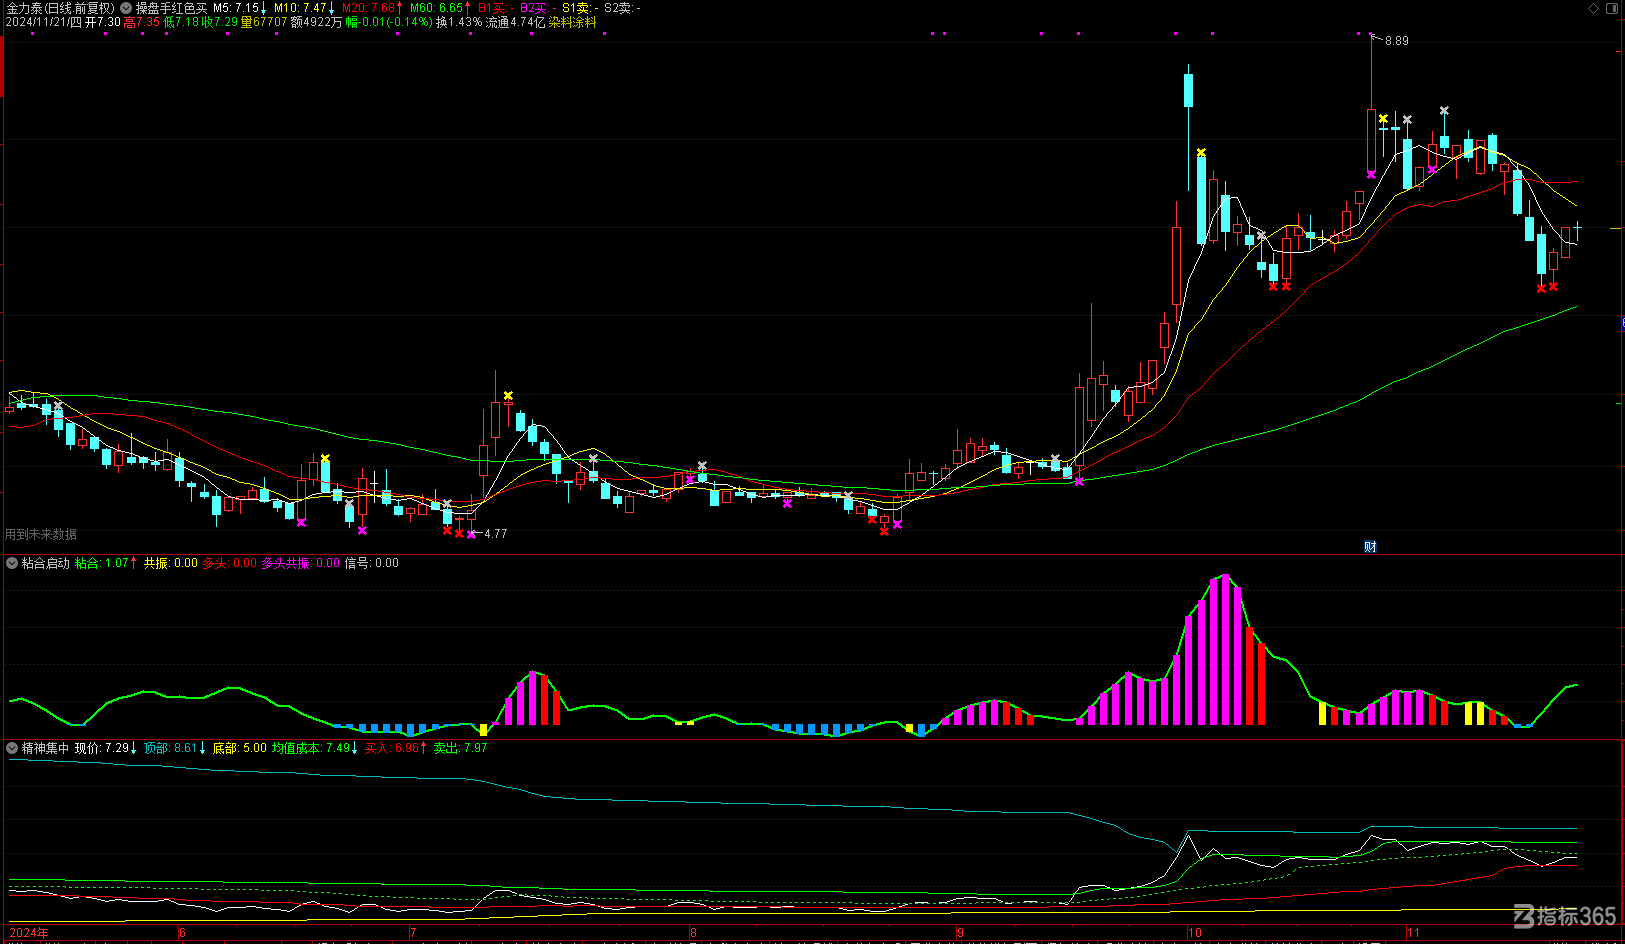Click the 高7.35 high price value

pos(142,22)
